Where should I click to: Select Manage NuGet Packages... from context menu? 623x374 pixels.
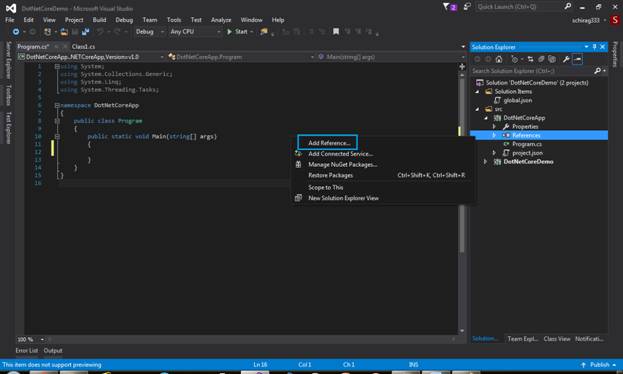[x=342, y=165]
